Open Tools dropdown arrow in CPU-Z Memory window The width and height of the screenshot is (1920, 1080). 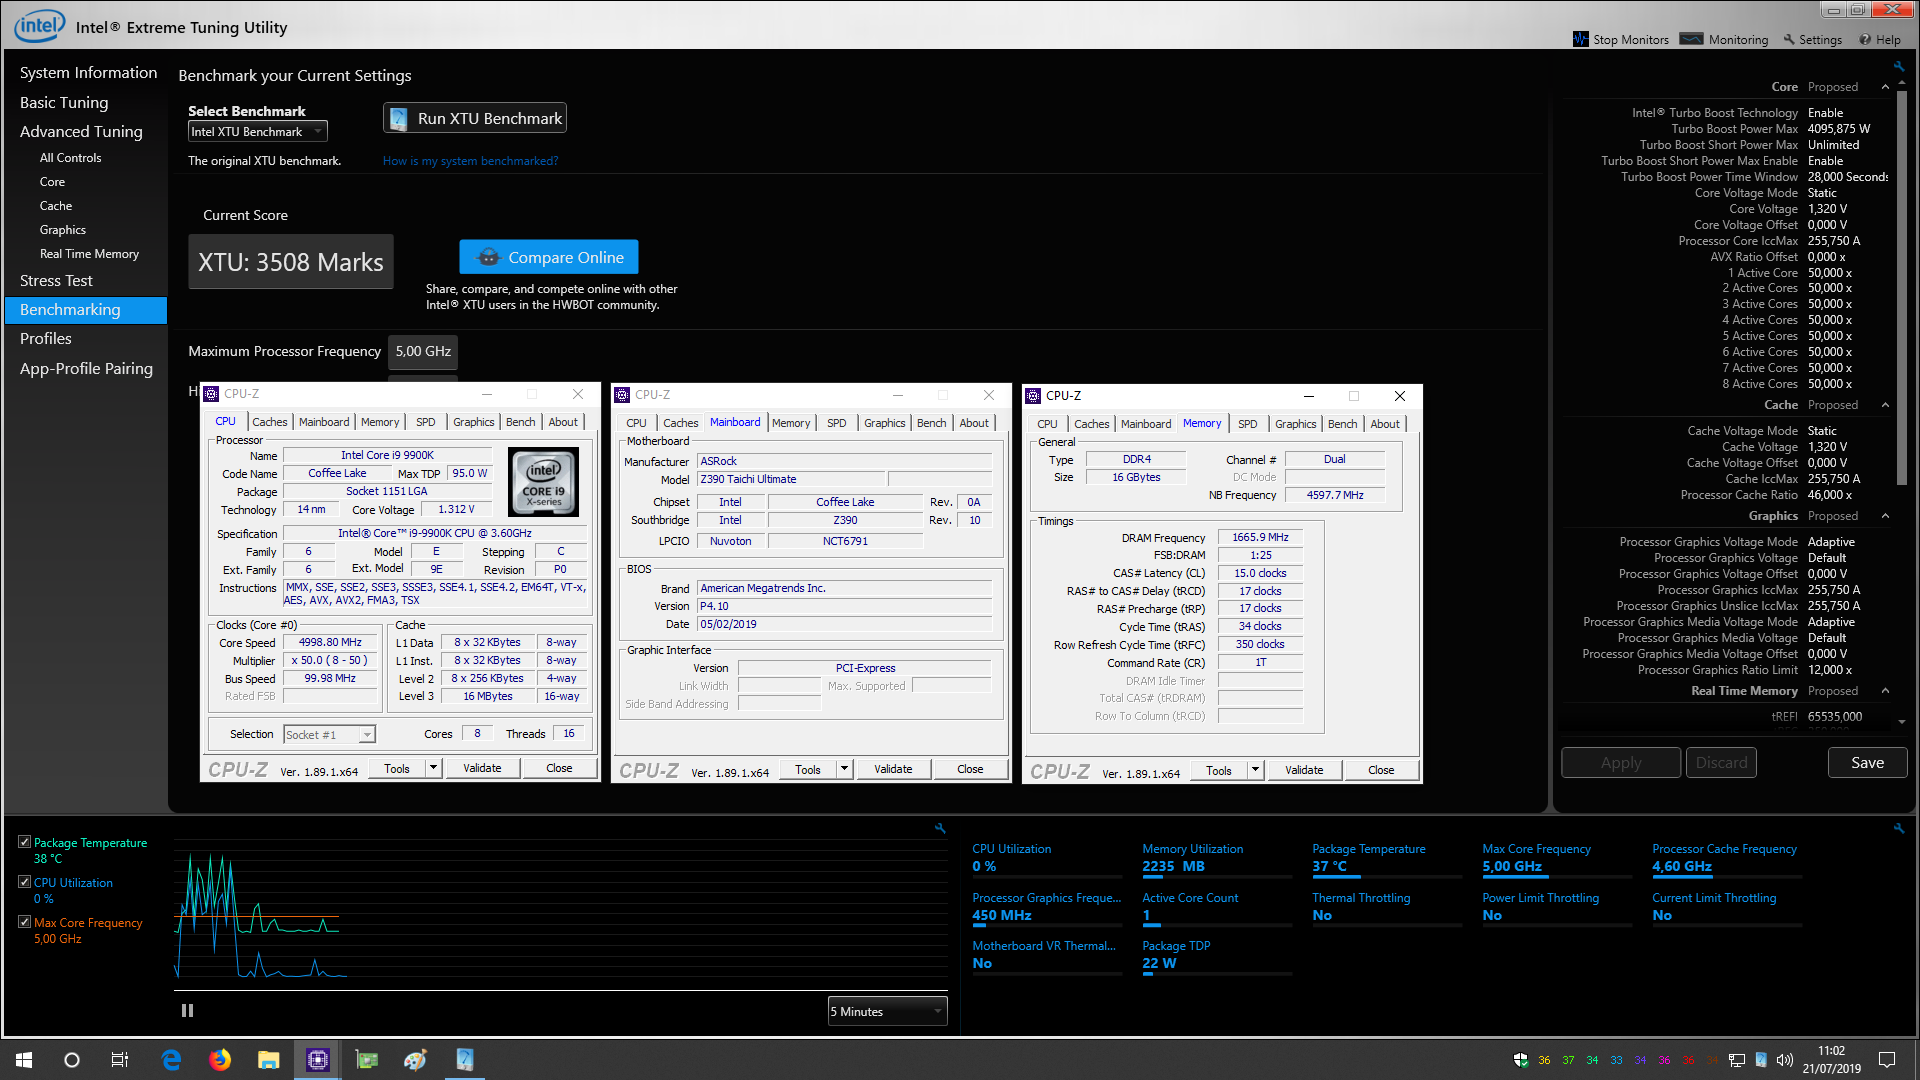point(1255,770)
